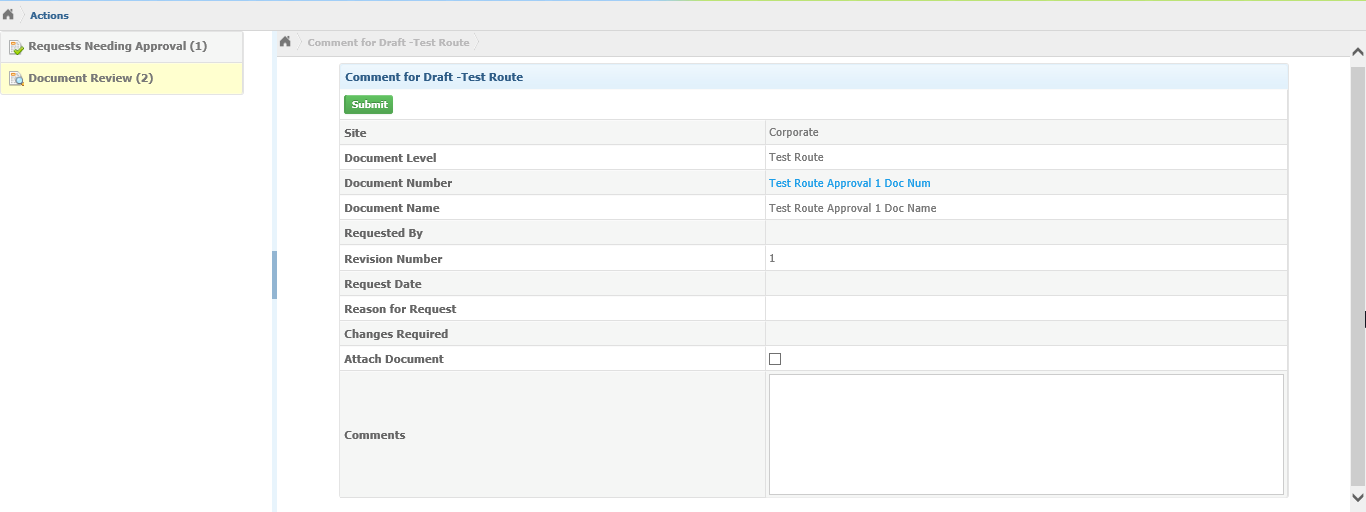The width and height of the screenshot is (1366, 512).
Task: Click the Document Review magnifier icon
Action: coord(16,78)
